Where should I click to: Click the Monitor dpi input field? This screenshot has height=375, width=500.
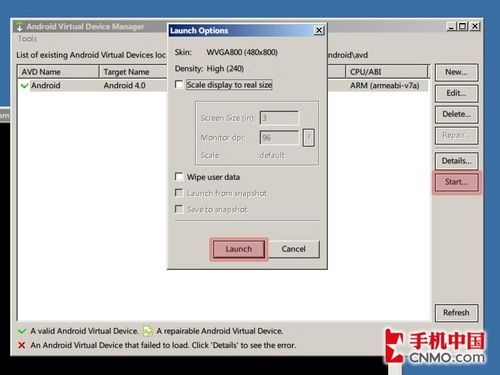coord(279,137)
